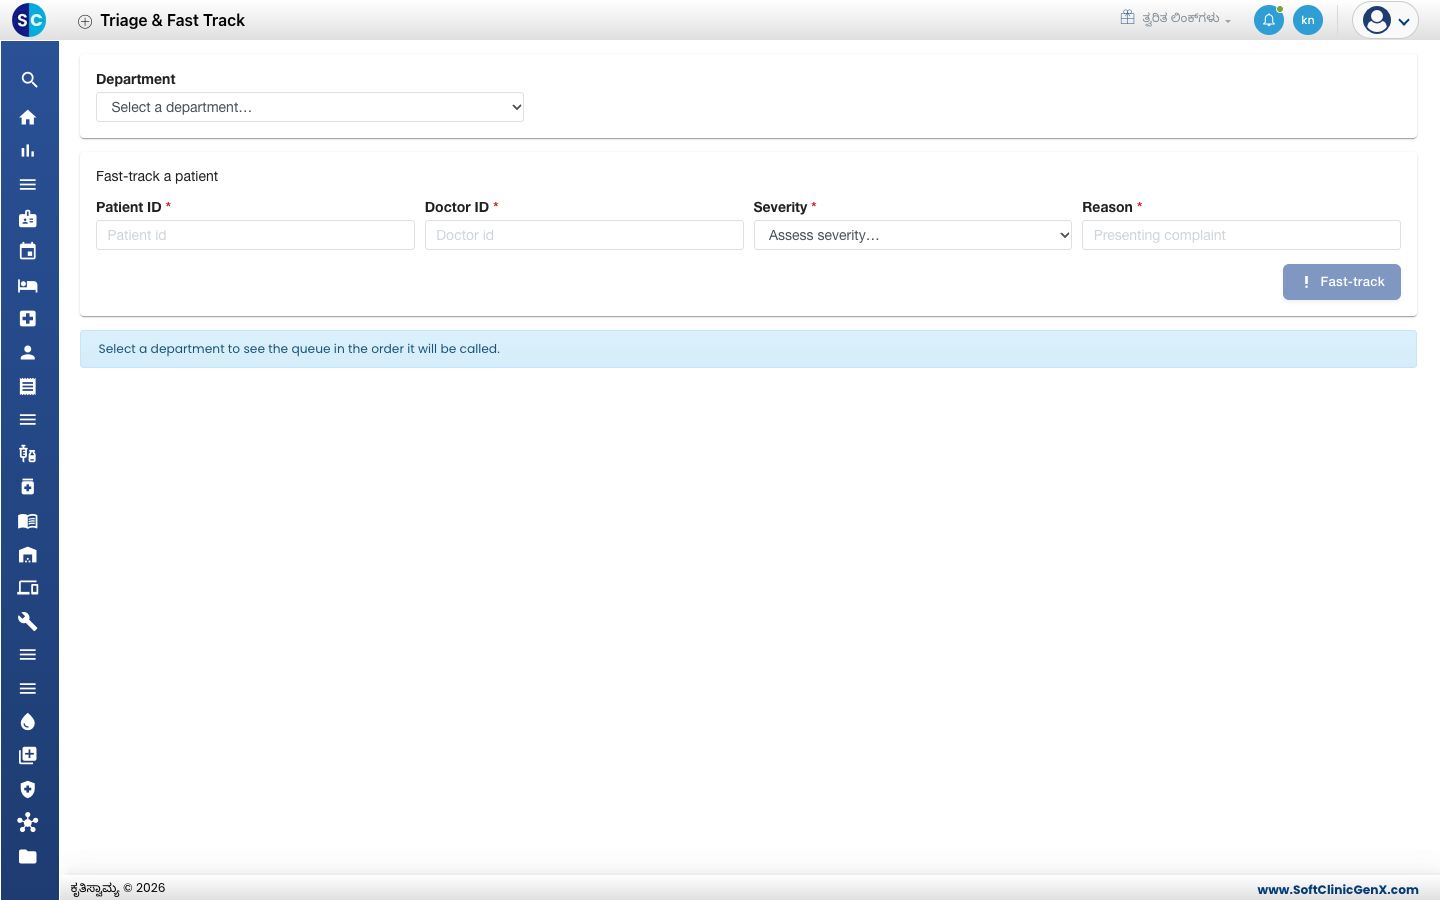The width and height of the screenshot is (1440, 900).
Task: Open the Select a department dropdown
Action: 310,107
